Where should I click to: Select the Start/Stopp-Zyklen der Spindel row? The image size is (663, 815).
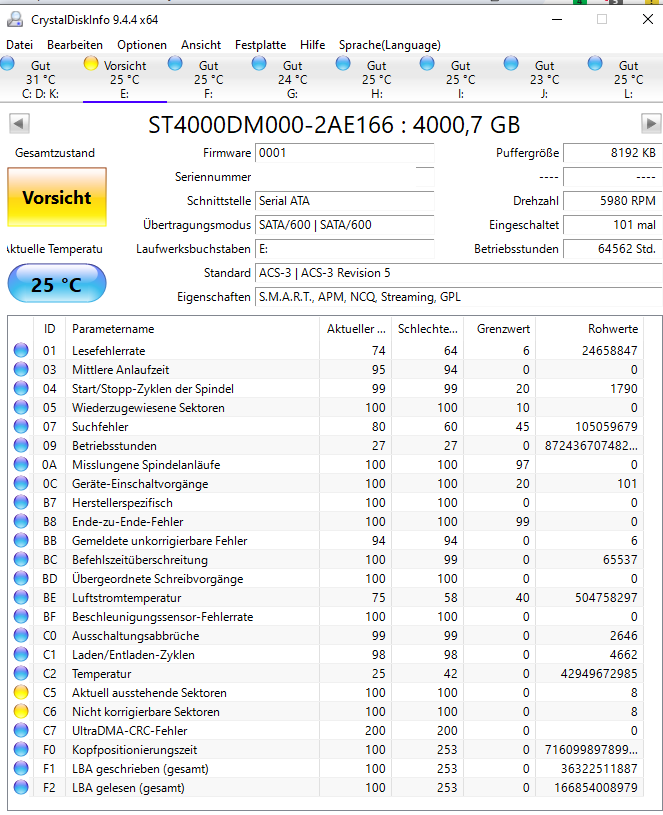(x=326, y=389)
